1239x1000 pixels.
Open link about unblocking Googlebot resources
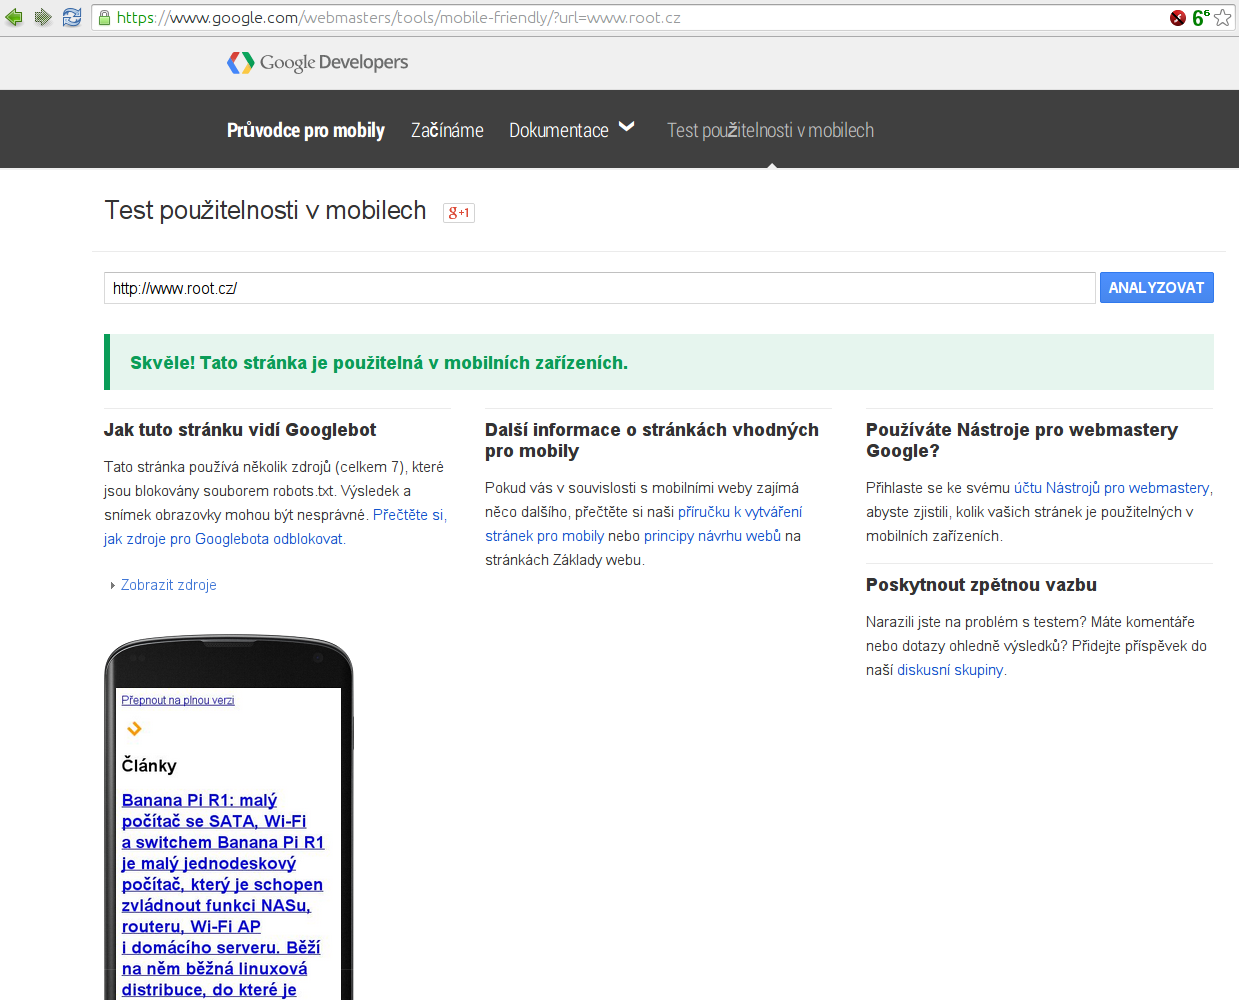275,527
